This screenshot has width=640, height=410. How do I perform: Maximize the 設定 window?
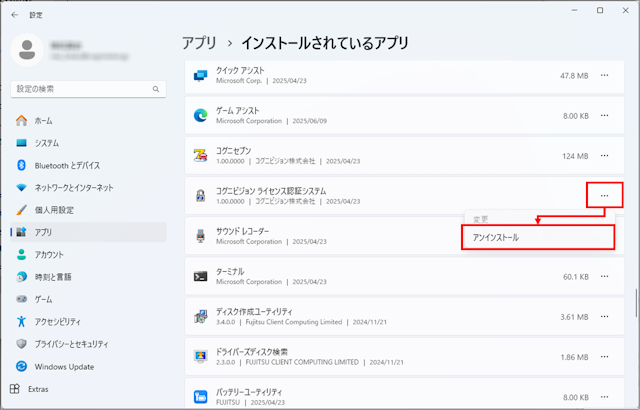click(600, 10)
